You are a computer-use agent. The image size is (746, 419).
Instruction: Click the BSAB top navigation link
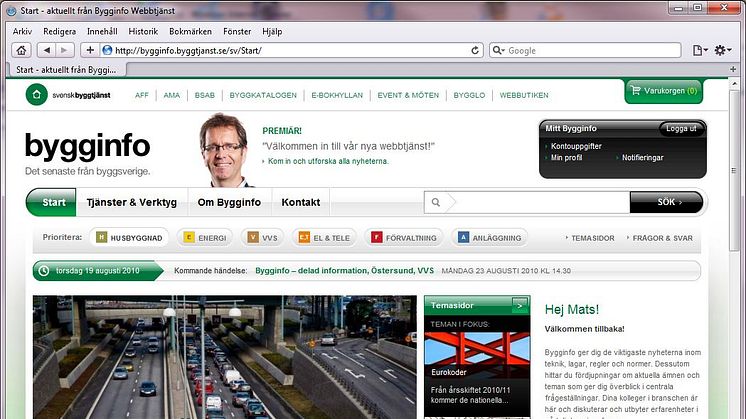[205, 95]
